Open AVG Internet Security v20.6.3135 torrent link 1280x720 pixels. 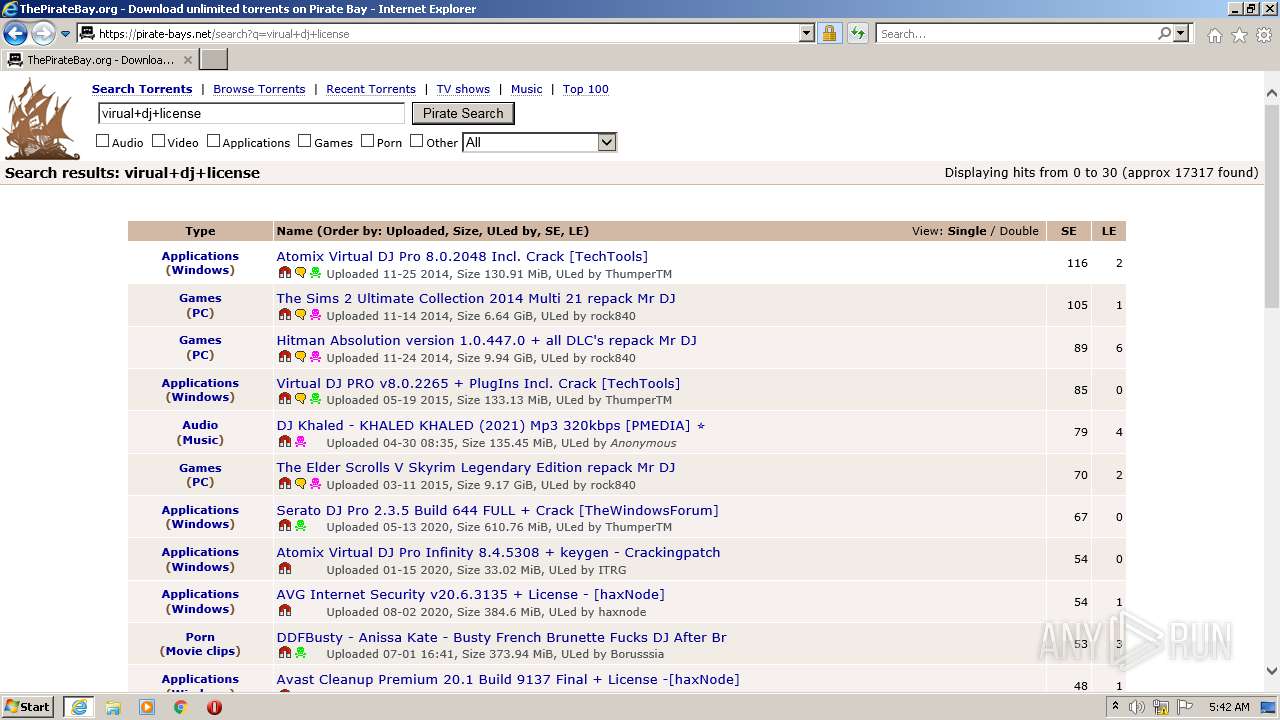point(470,594)
